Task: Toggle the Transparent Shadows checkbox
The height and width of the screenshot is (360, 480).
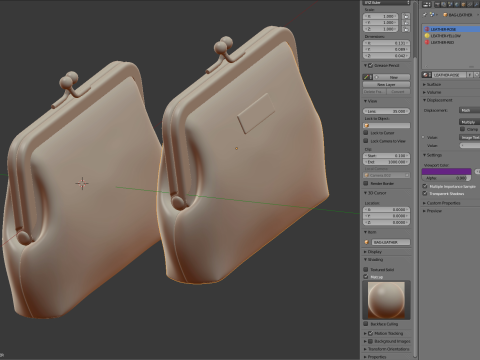Action: coord(425,193)
